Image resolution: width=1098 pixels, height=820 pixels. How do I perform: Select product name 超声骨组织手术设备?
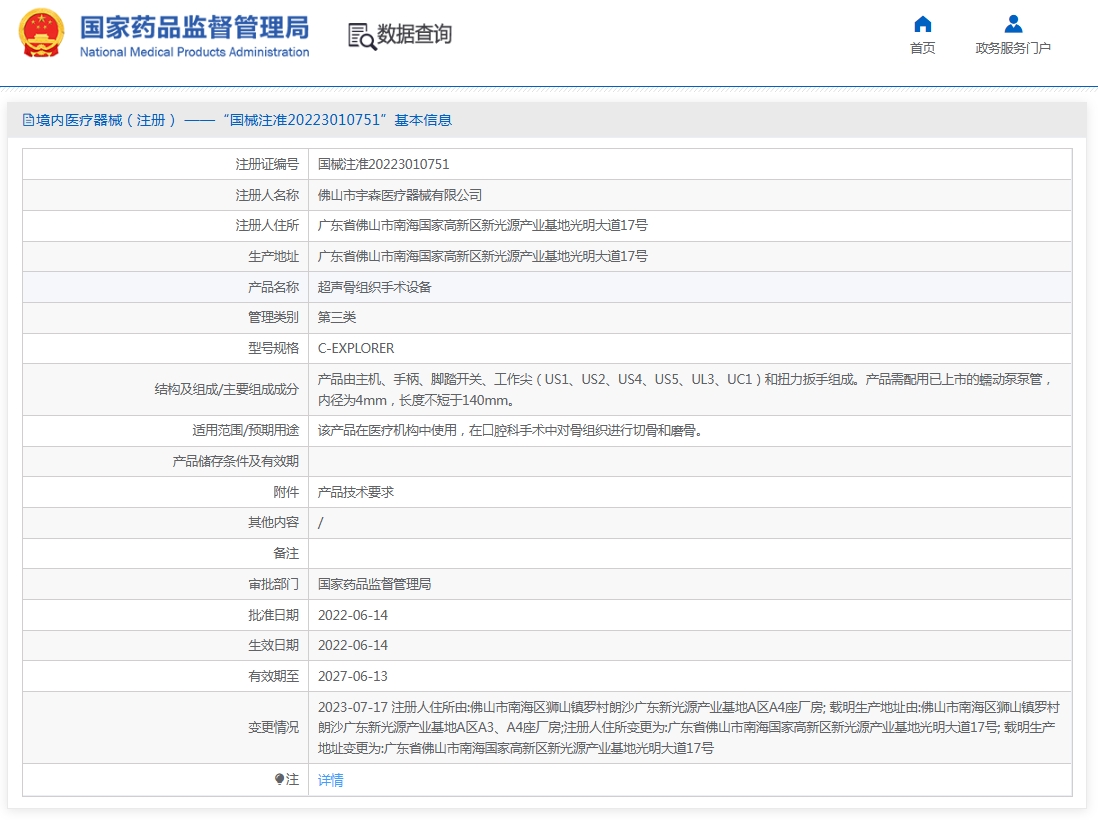click(375, 286)
